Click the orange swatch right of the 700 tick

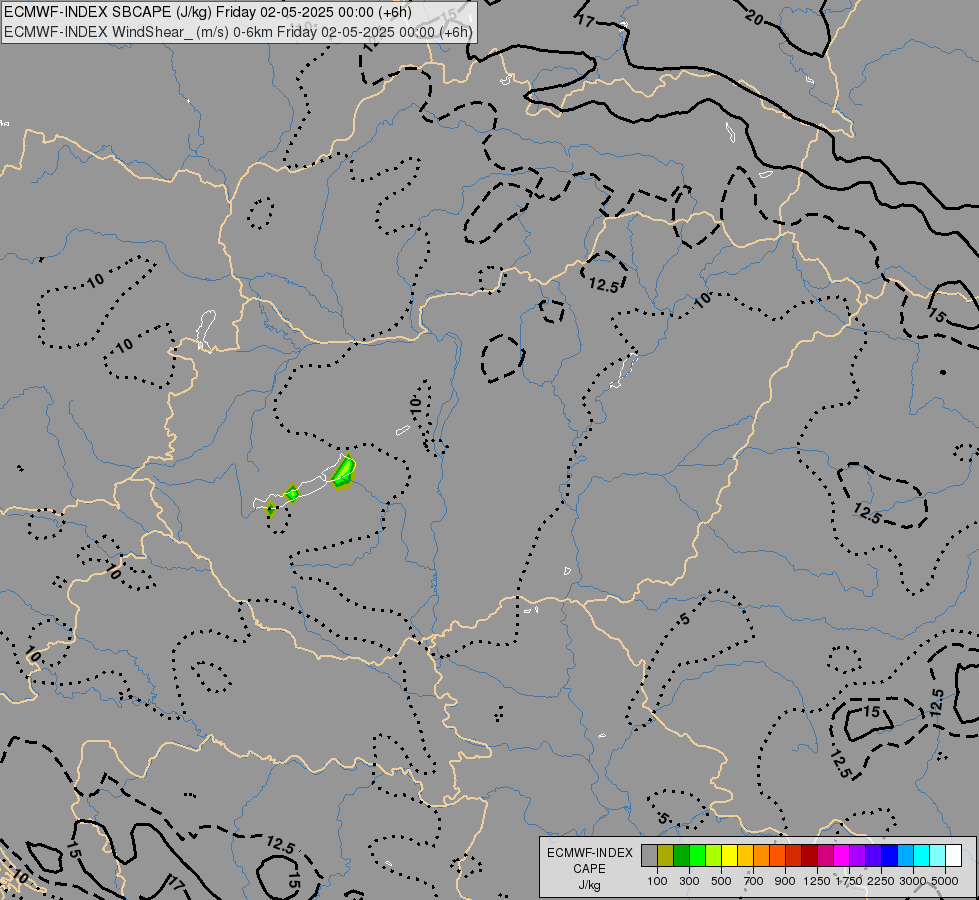pos(762,856)
